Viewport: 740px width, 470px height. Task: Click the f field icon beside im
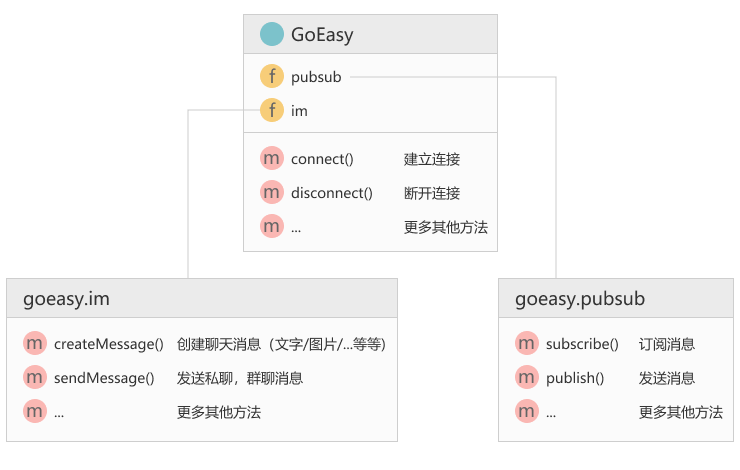pyautogui.click(x=272, y=110)
